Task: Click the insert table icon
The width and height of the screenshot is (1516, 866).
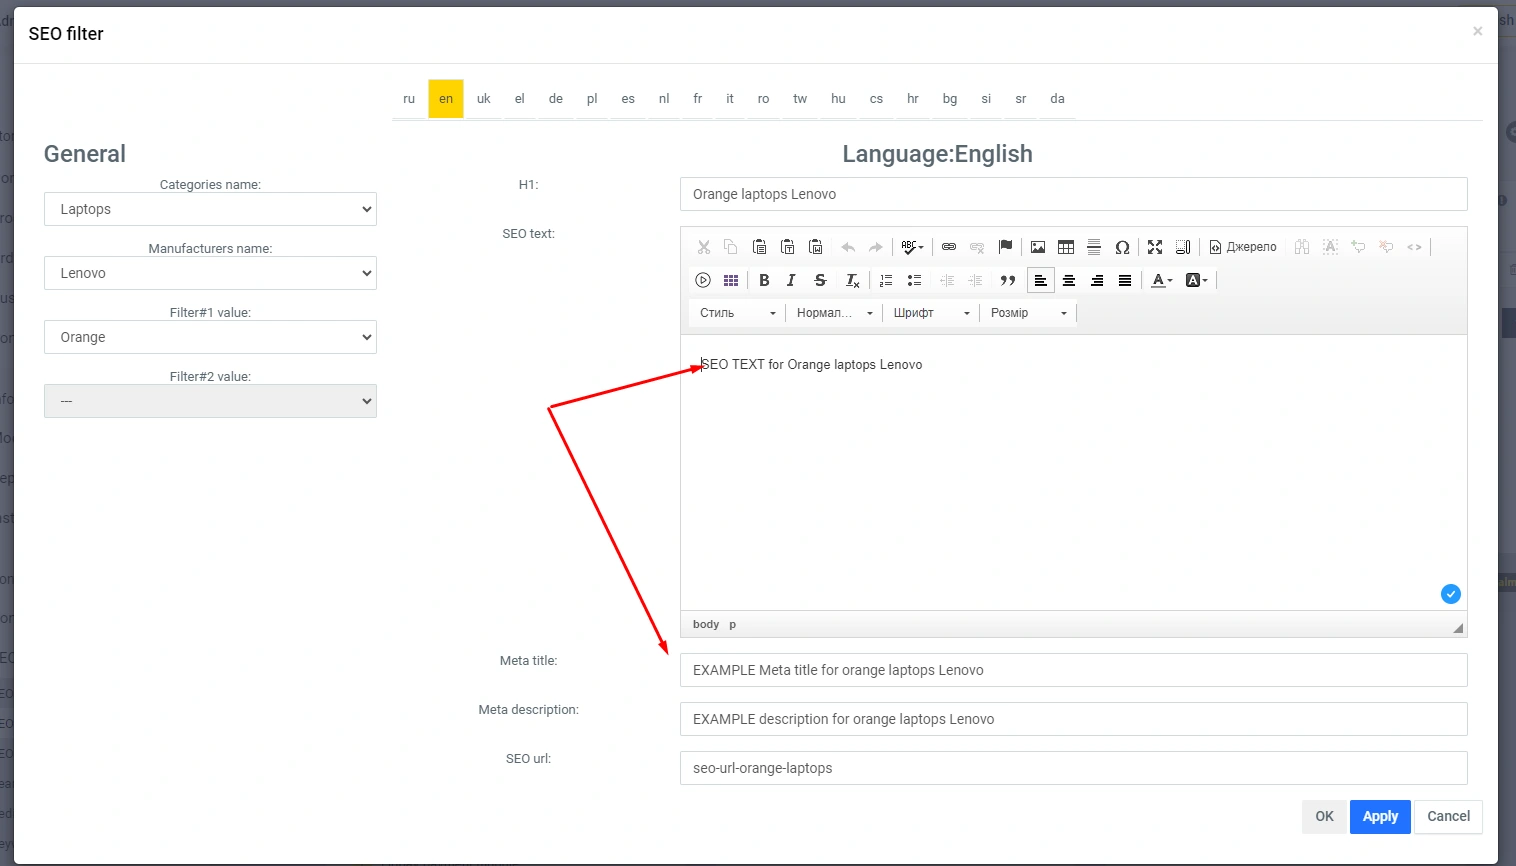Action: tap(1066, 247)
